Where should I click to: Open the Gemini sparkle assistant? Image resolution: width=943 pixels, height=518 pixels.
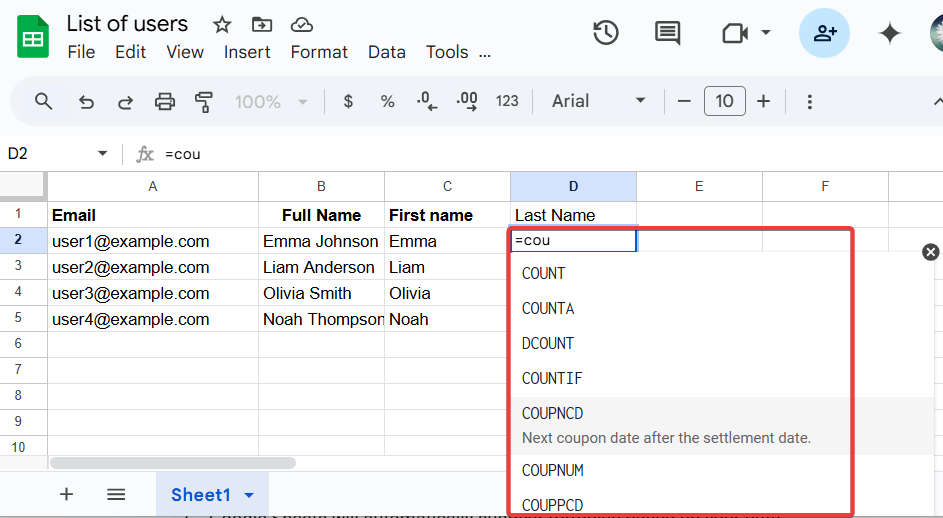tap(889, 33)
